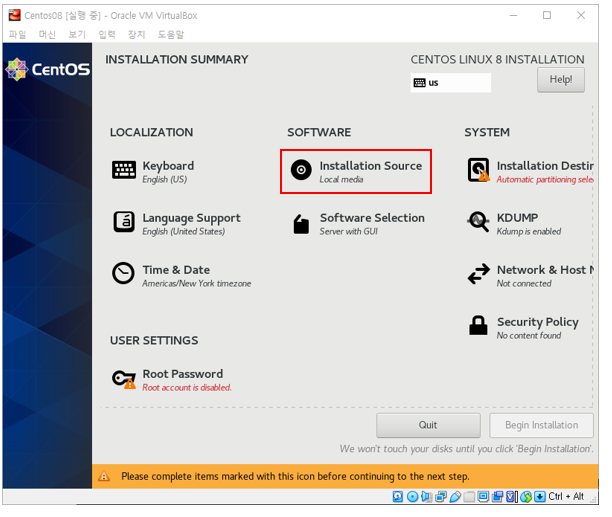Click Installation Source label
This screenshot has height=517, width=612.
tap(370, 166)
